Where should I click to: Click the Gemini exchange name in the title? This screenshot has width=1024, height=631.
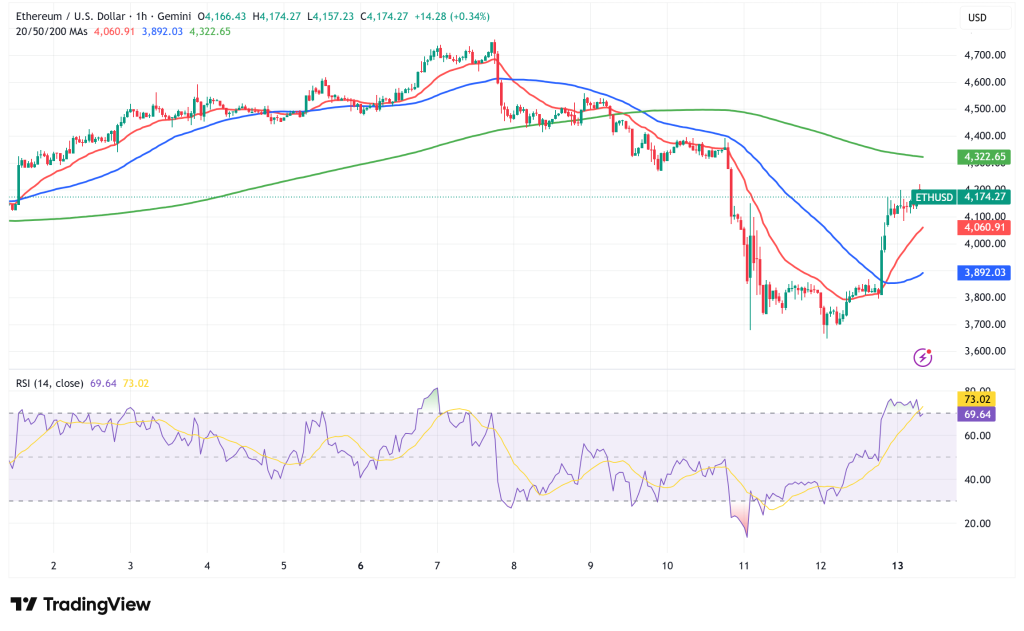[x=173, y=17]
